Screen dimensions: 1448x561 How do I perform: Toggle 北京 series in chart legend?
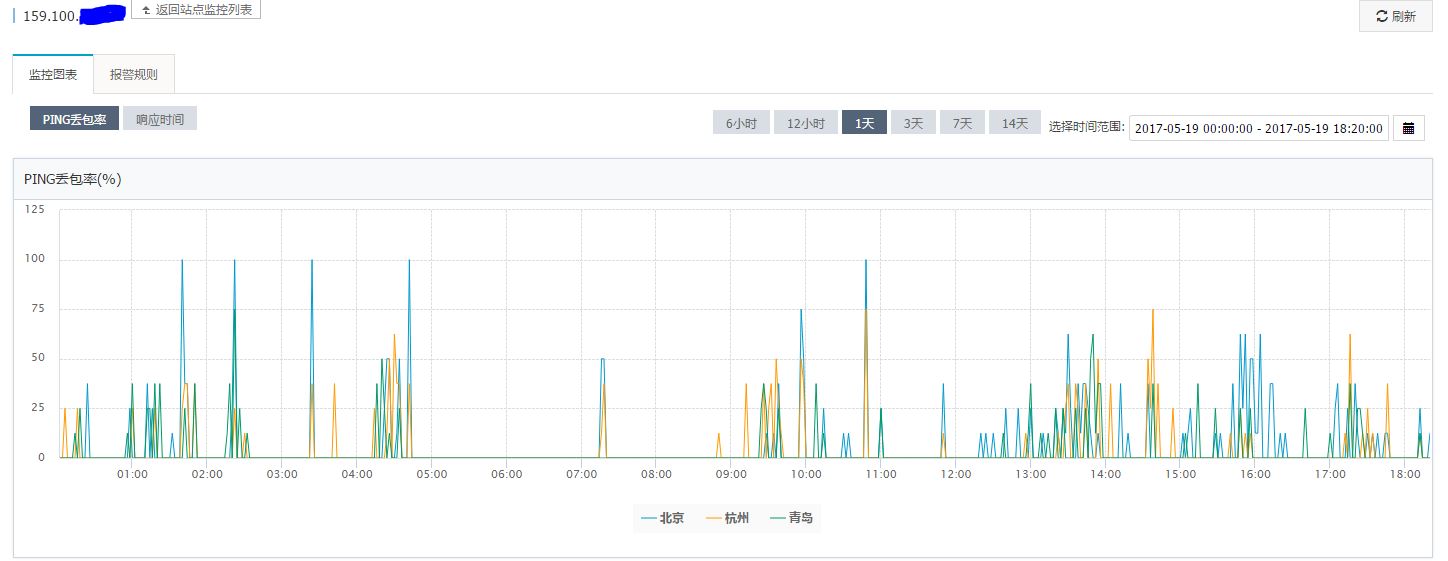point(663,518)
